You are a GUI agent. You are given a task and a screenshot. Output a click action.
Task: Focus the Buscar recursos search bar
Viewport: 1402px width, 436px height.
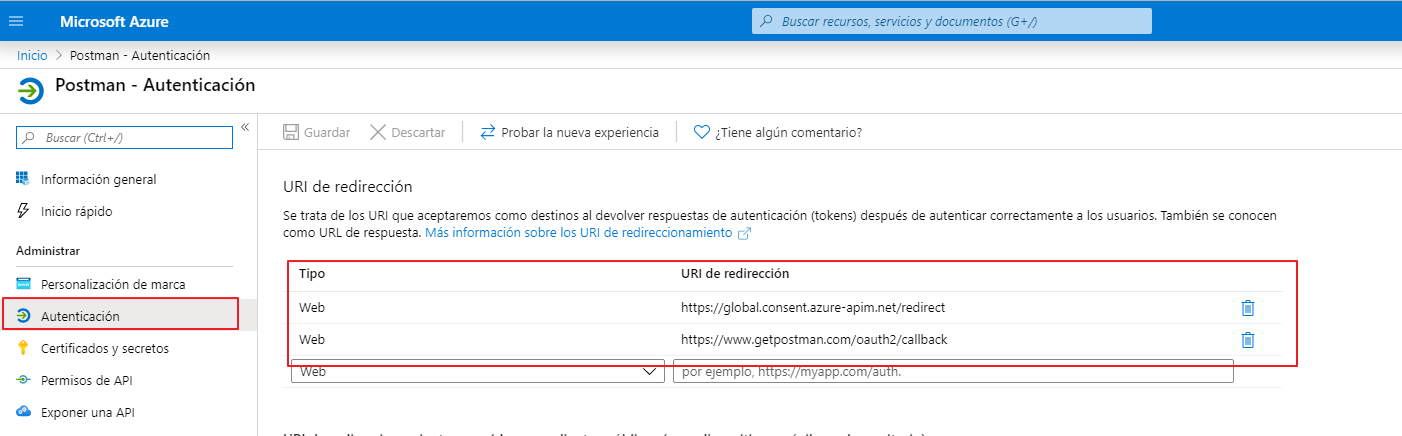(x=951, y=21)
